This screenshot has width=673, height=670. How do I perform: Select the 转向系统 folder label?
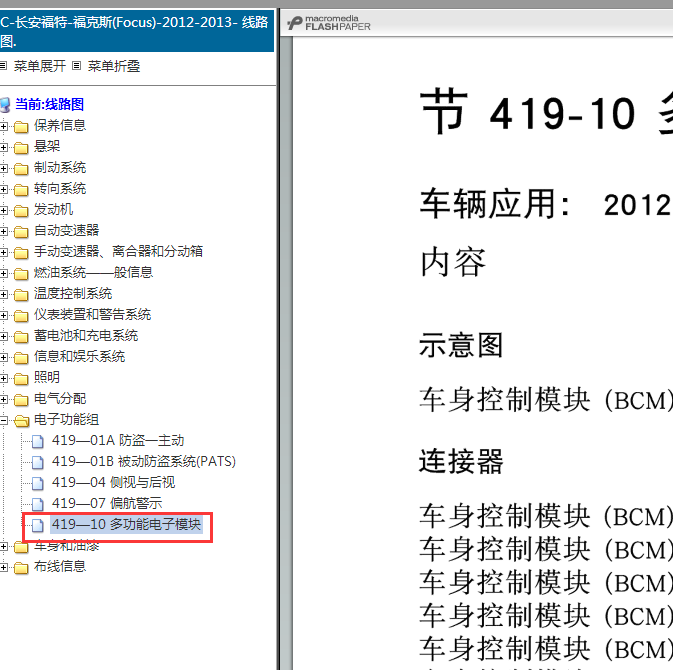point(60,188)
